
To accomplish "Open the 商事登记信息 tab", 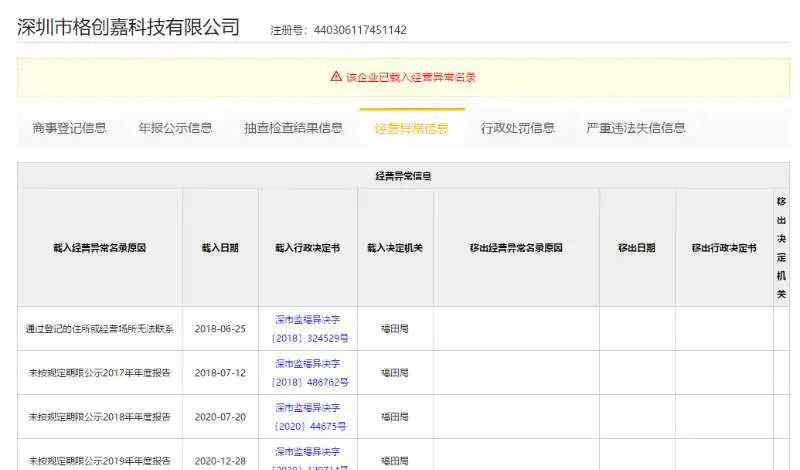I will pyautogui.click(x=69, y=128).
